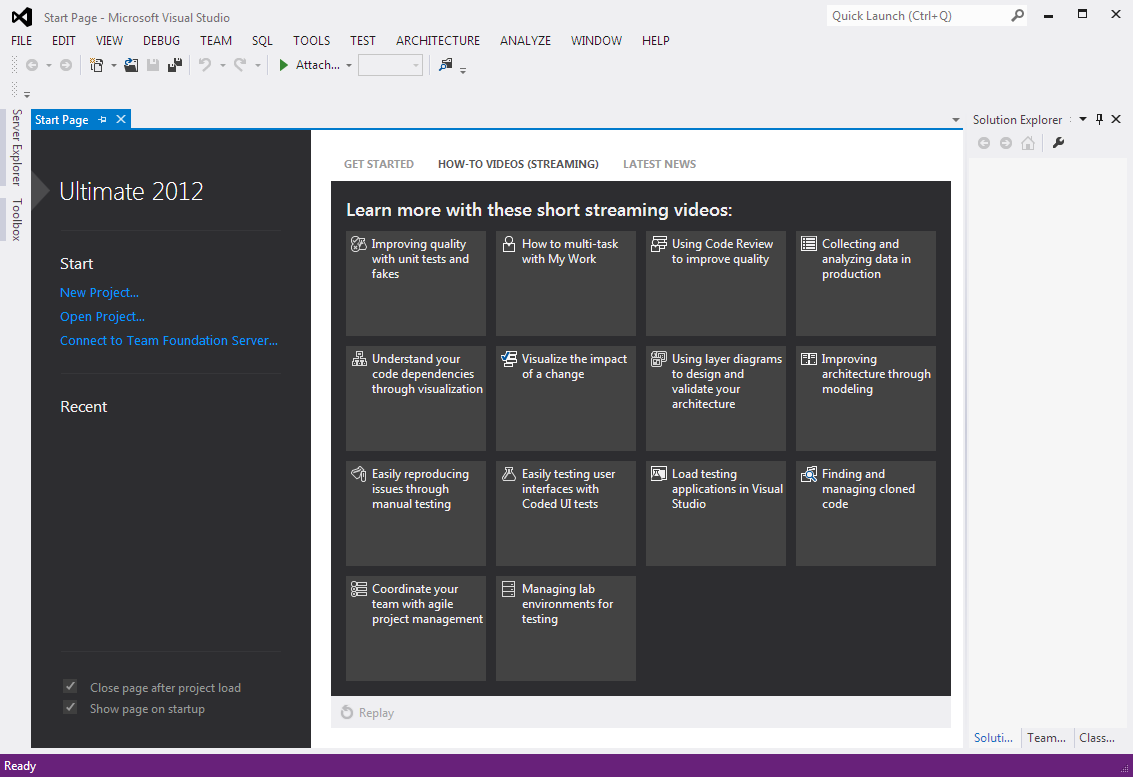The width and height of the screenshot is (1133, 777).
Task: Open video Using layer diagrams
Action: pos(715,398)
